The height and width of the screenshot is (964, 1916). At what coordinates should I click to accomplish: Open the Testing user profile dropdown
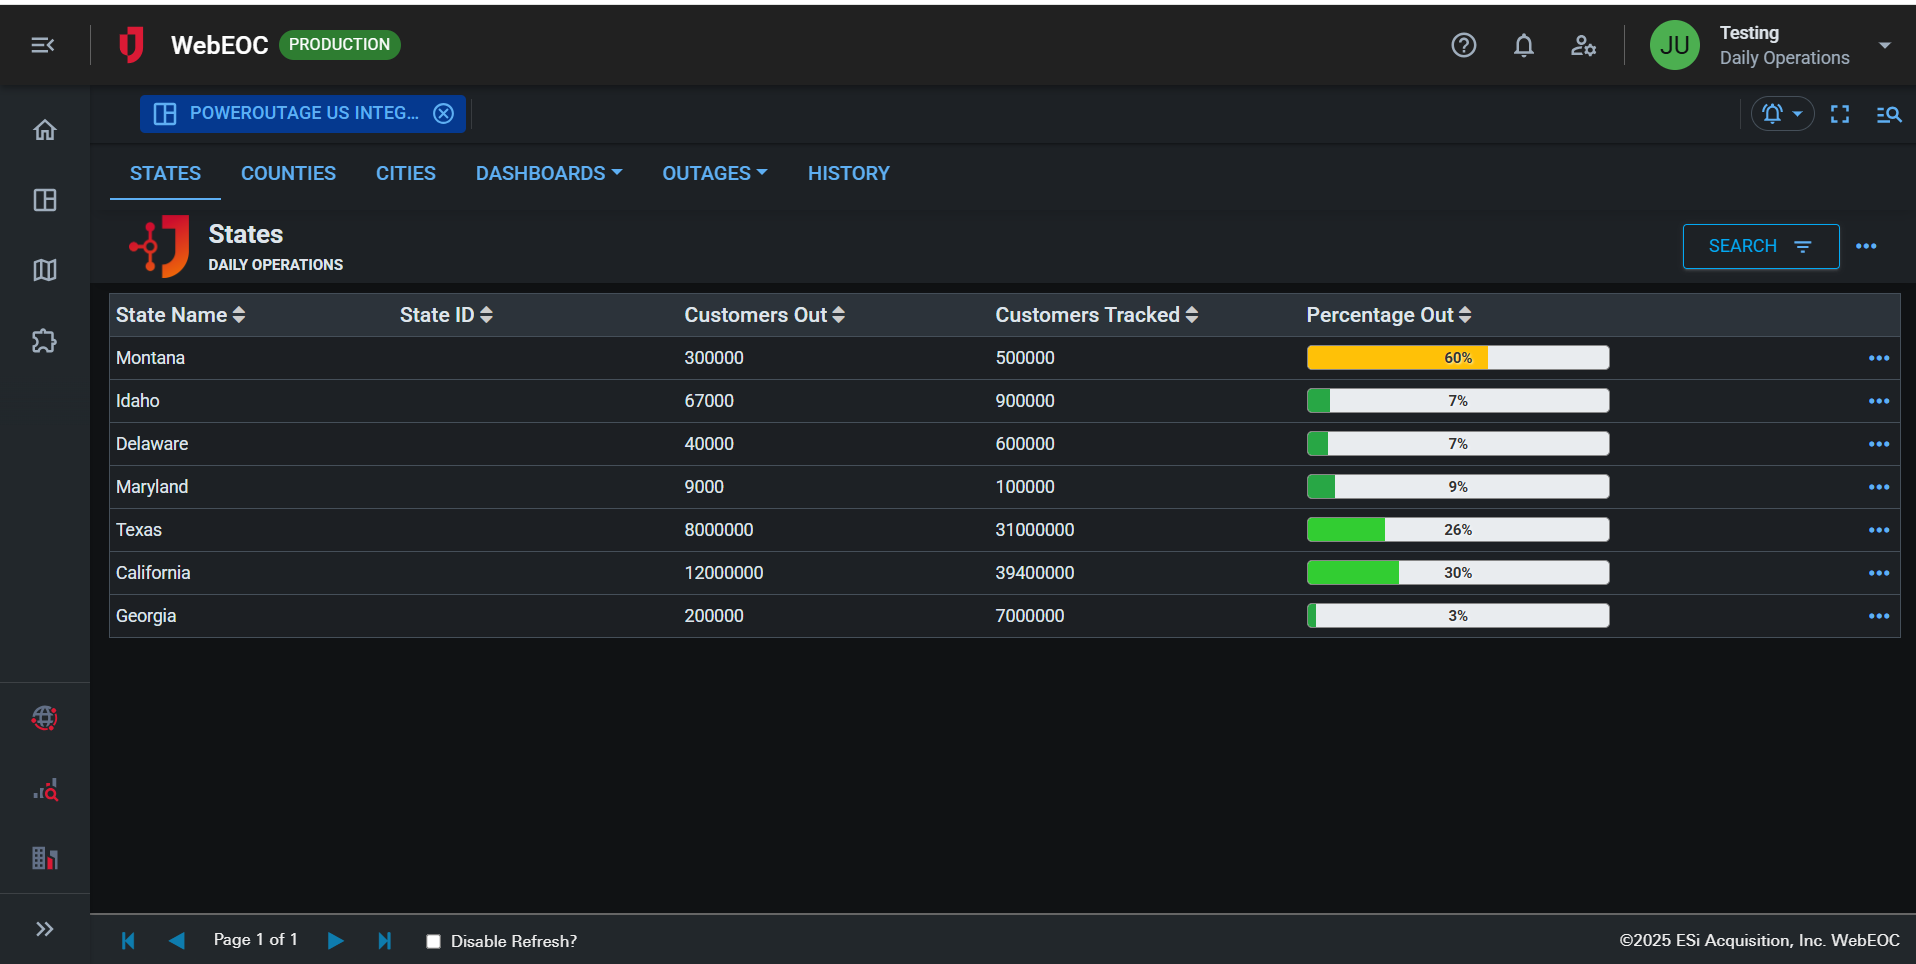[x=1884, y=45]
